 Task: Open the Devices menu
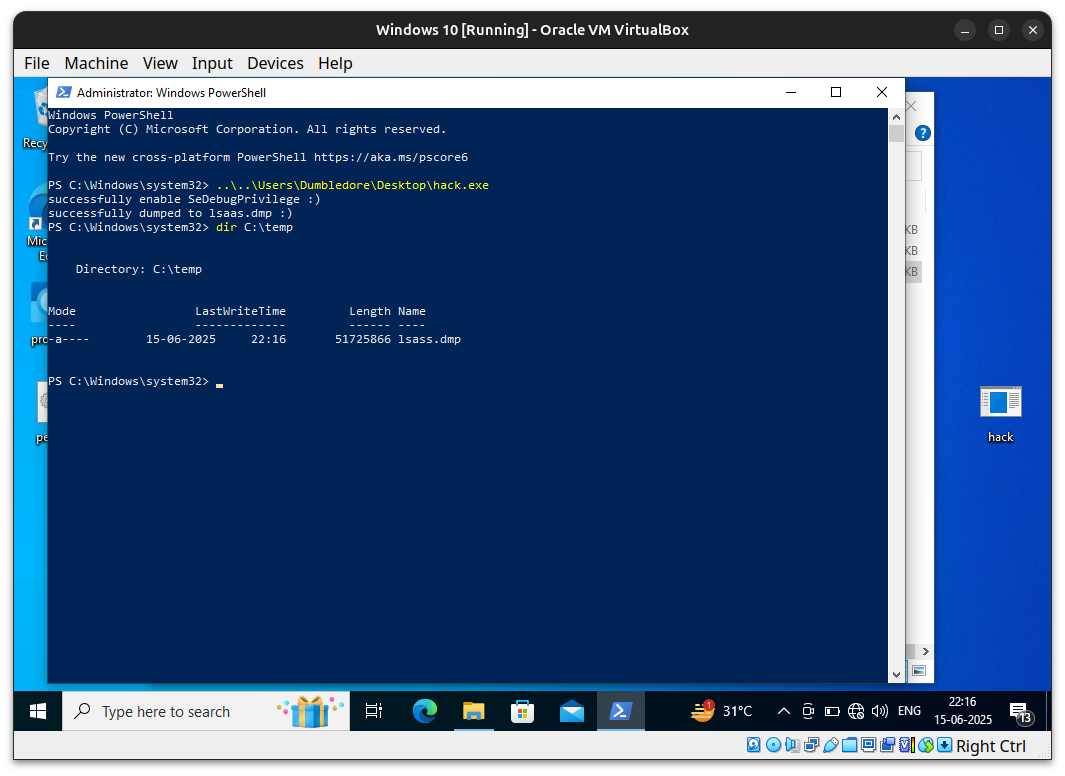coord(275,63)
